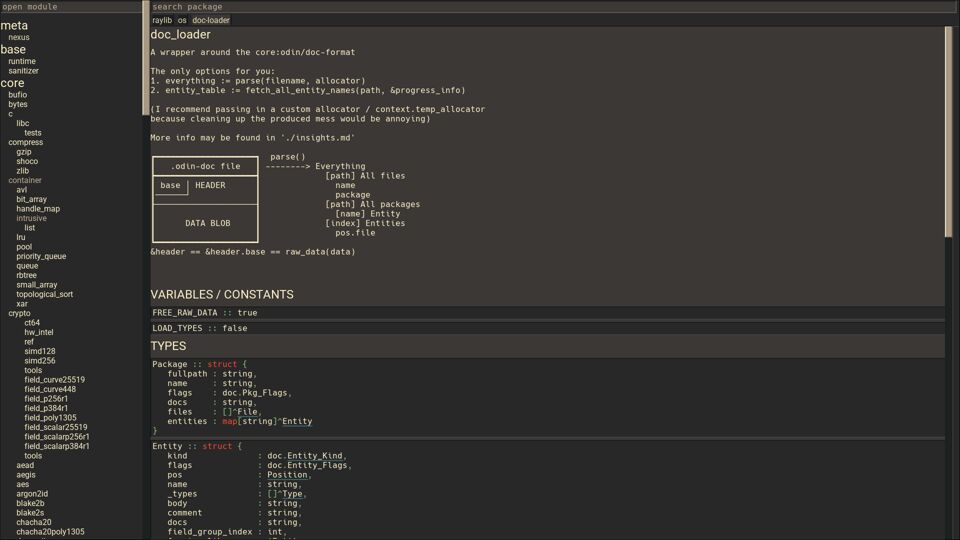960x540 pixels.
Task: Open the crypto package entry
Action: (19, 313)
